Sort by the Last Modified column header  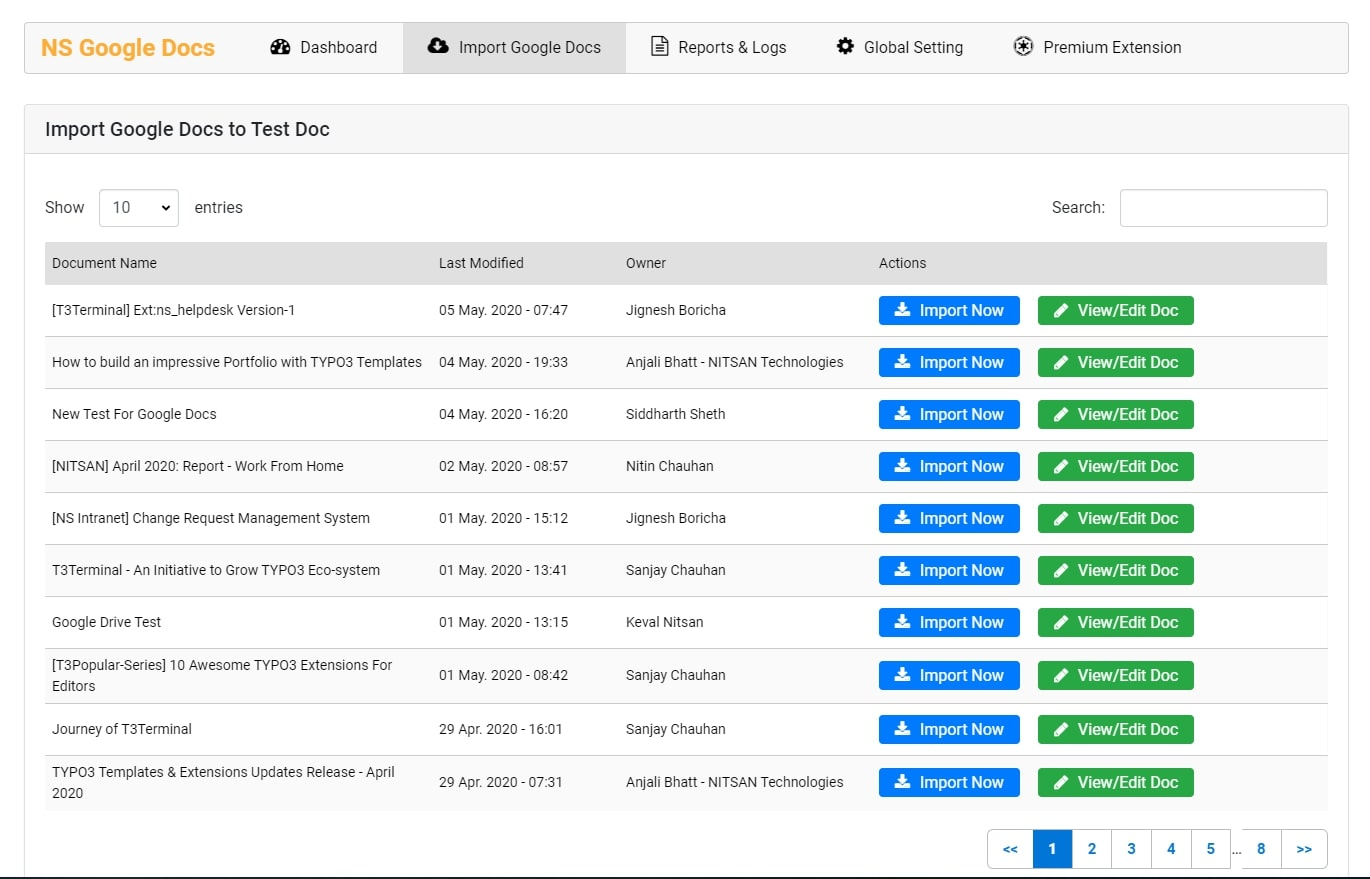[481, 263]
